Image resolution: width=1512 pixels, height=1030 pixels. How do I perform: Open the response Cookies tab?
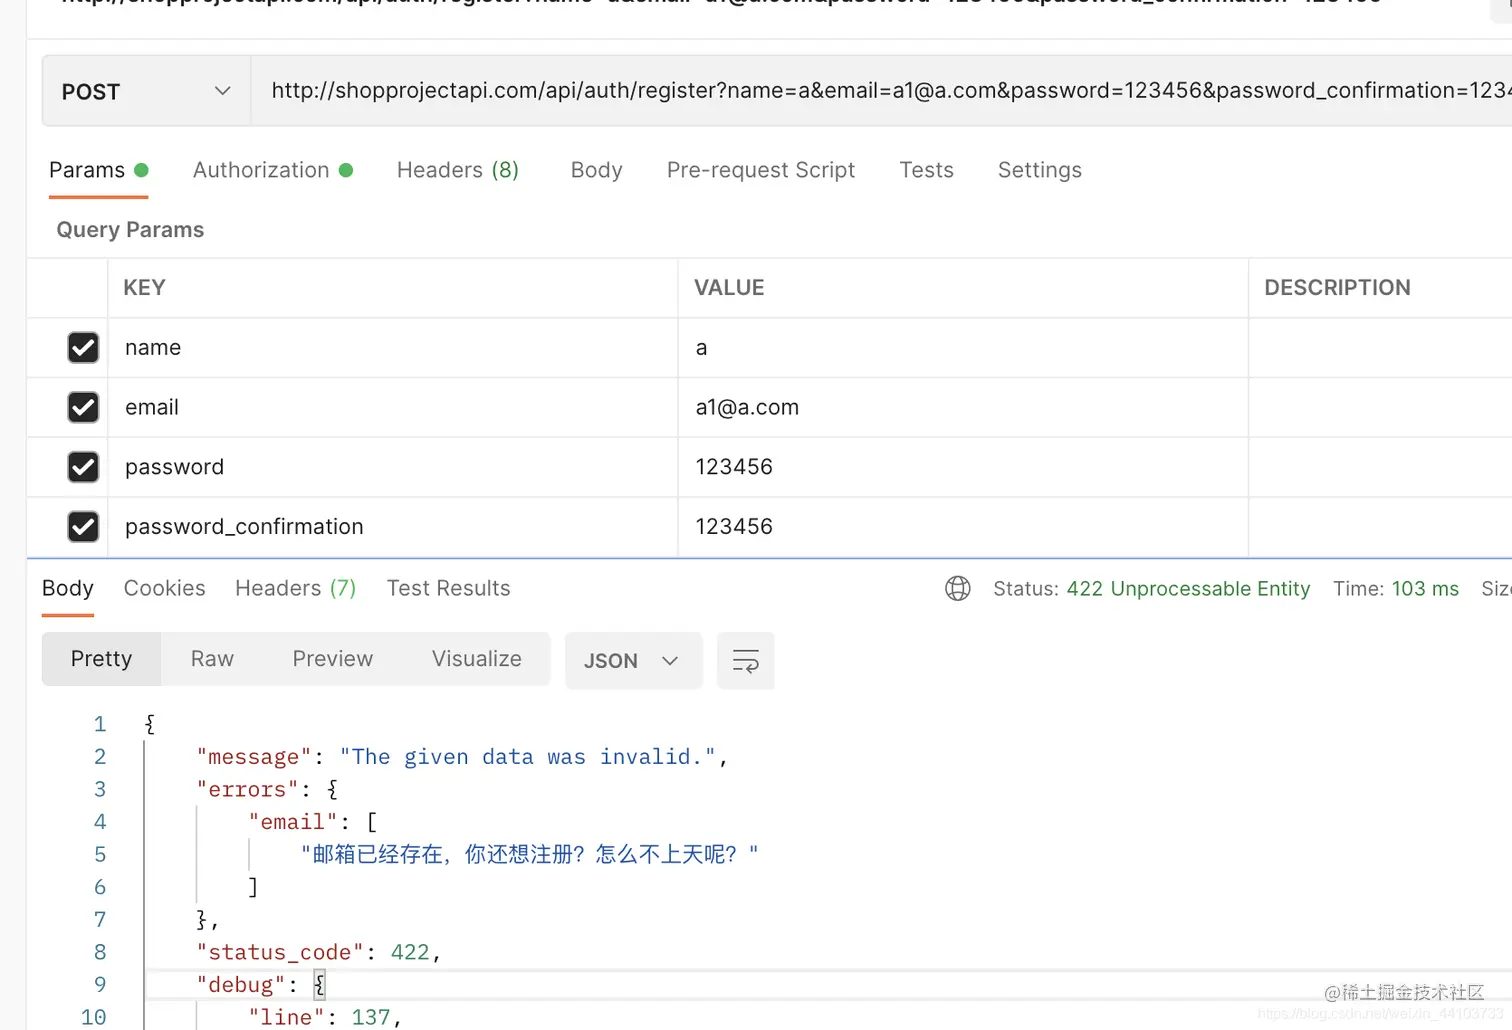click(165, 588)
